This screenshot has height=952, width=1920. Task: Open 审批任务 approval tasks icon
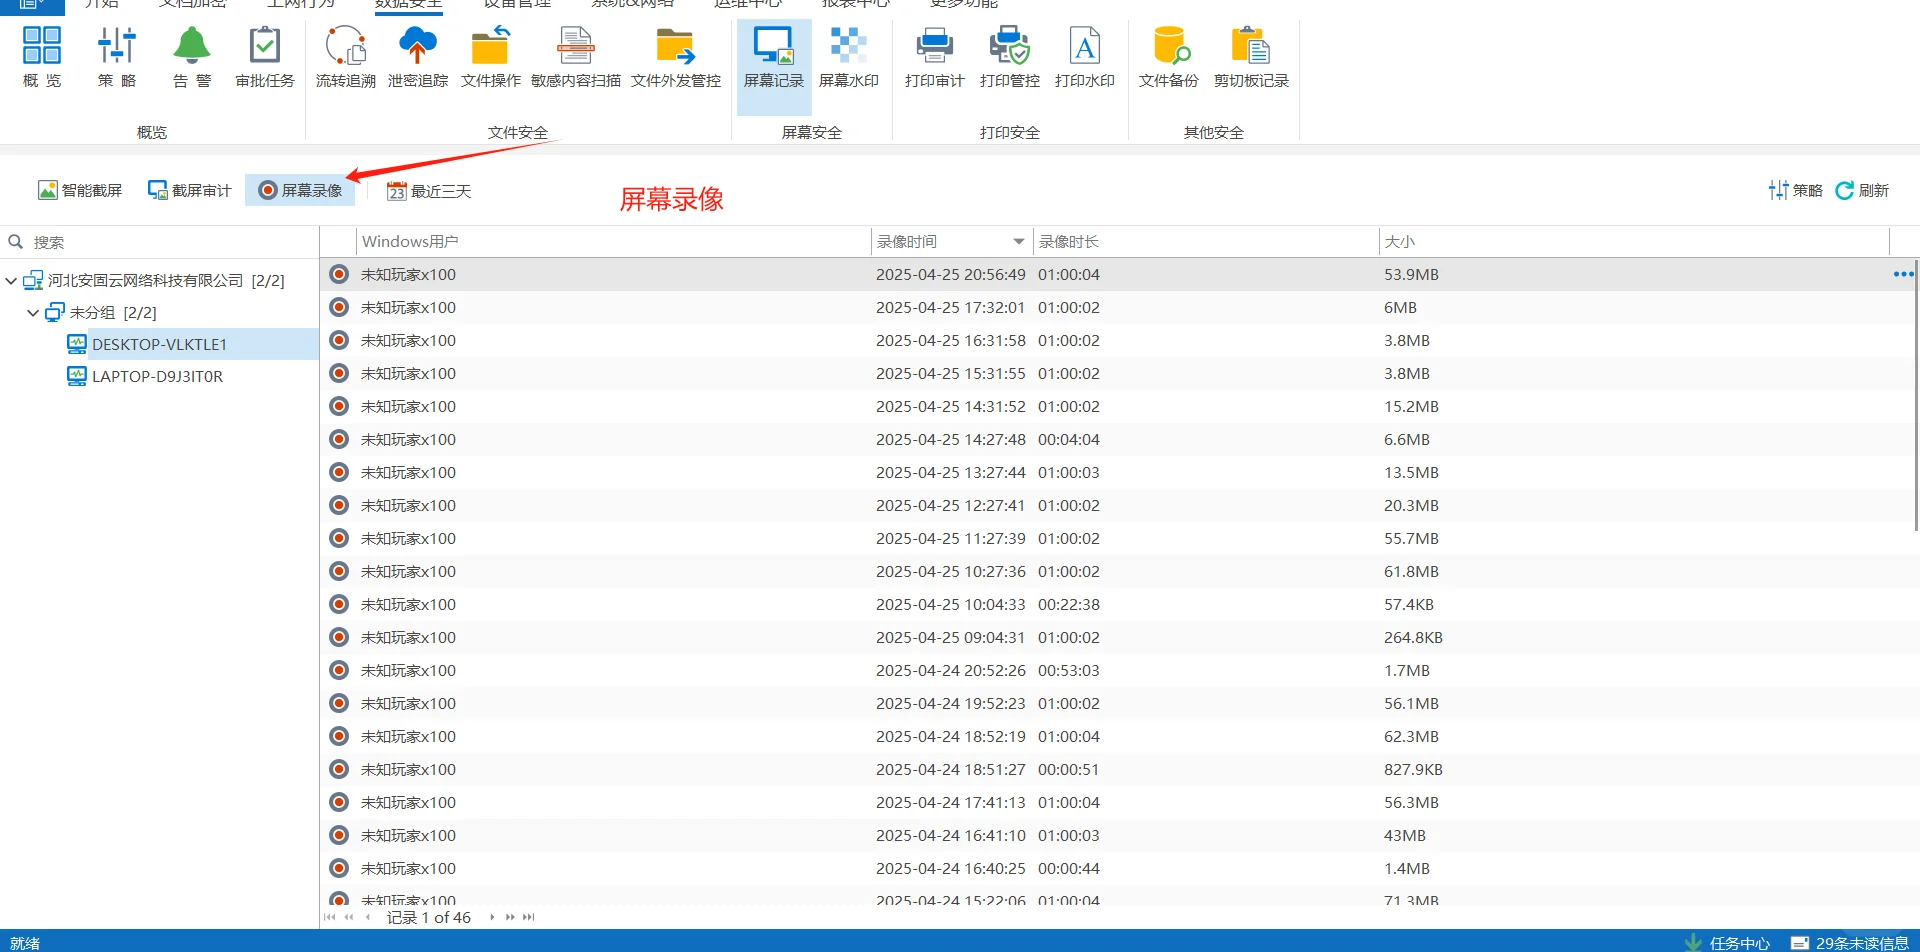click(x=265, y=58)
